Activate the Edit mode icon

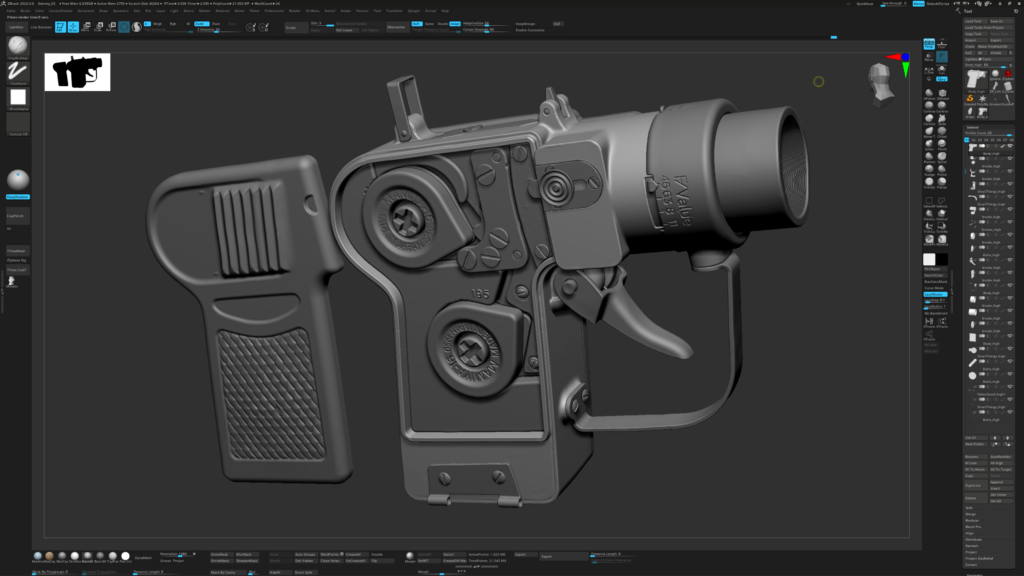point(60,27)
